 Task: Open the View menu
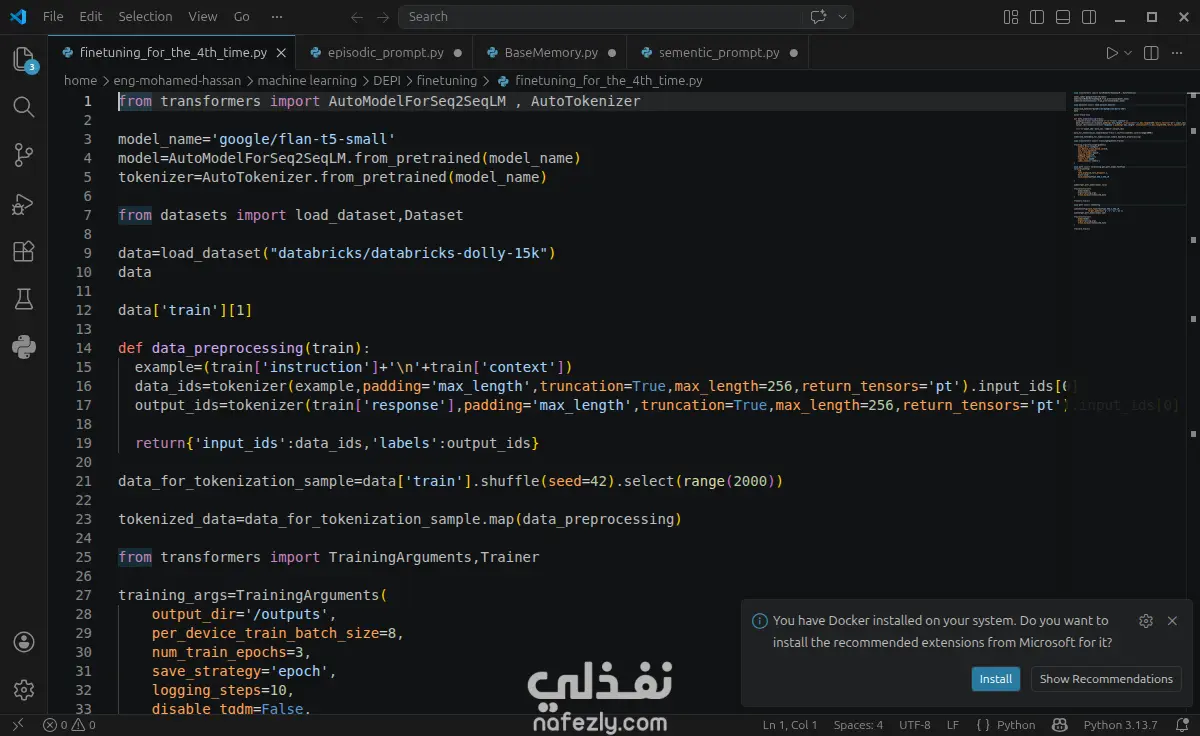click(203, 17)
